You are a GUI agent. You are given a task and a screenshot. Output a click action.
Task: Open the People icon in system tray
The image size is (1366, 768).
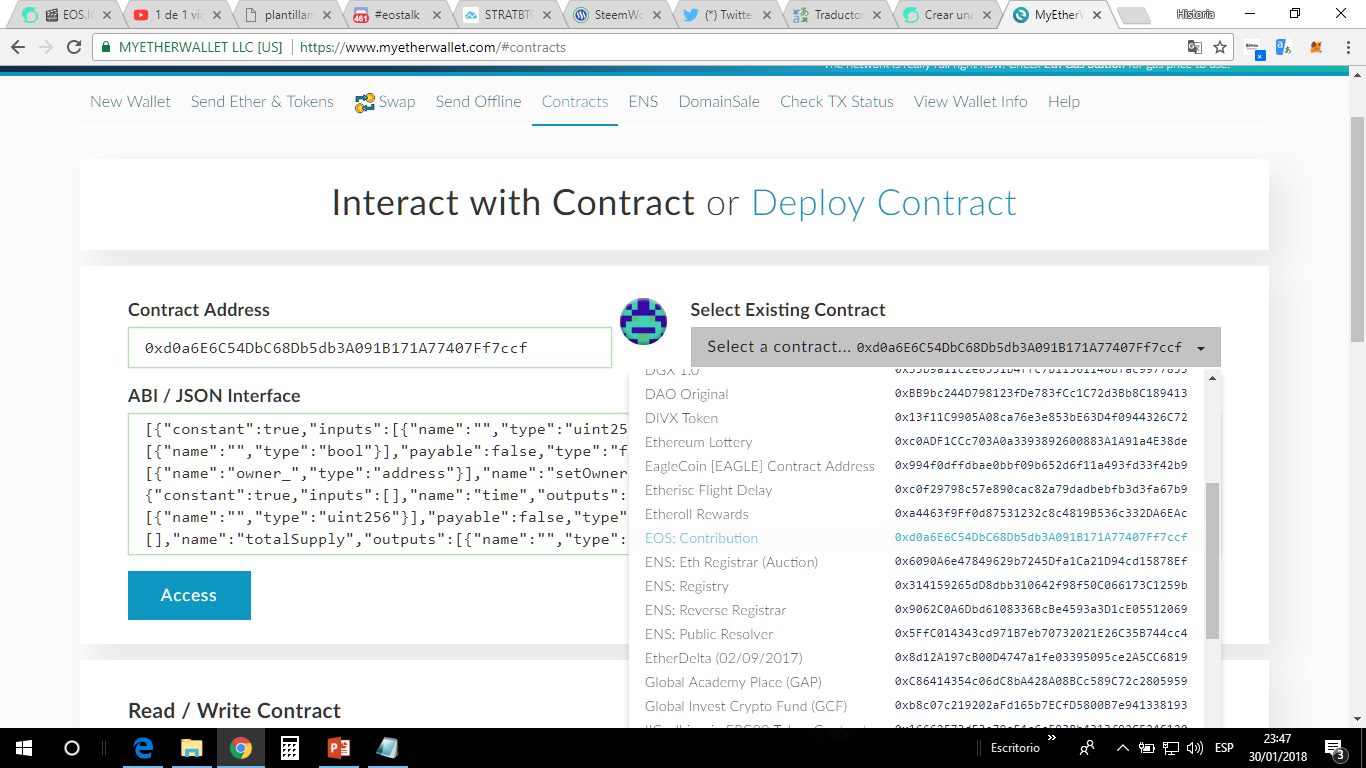1086,748
